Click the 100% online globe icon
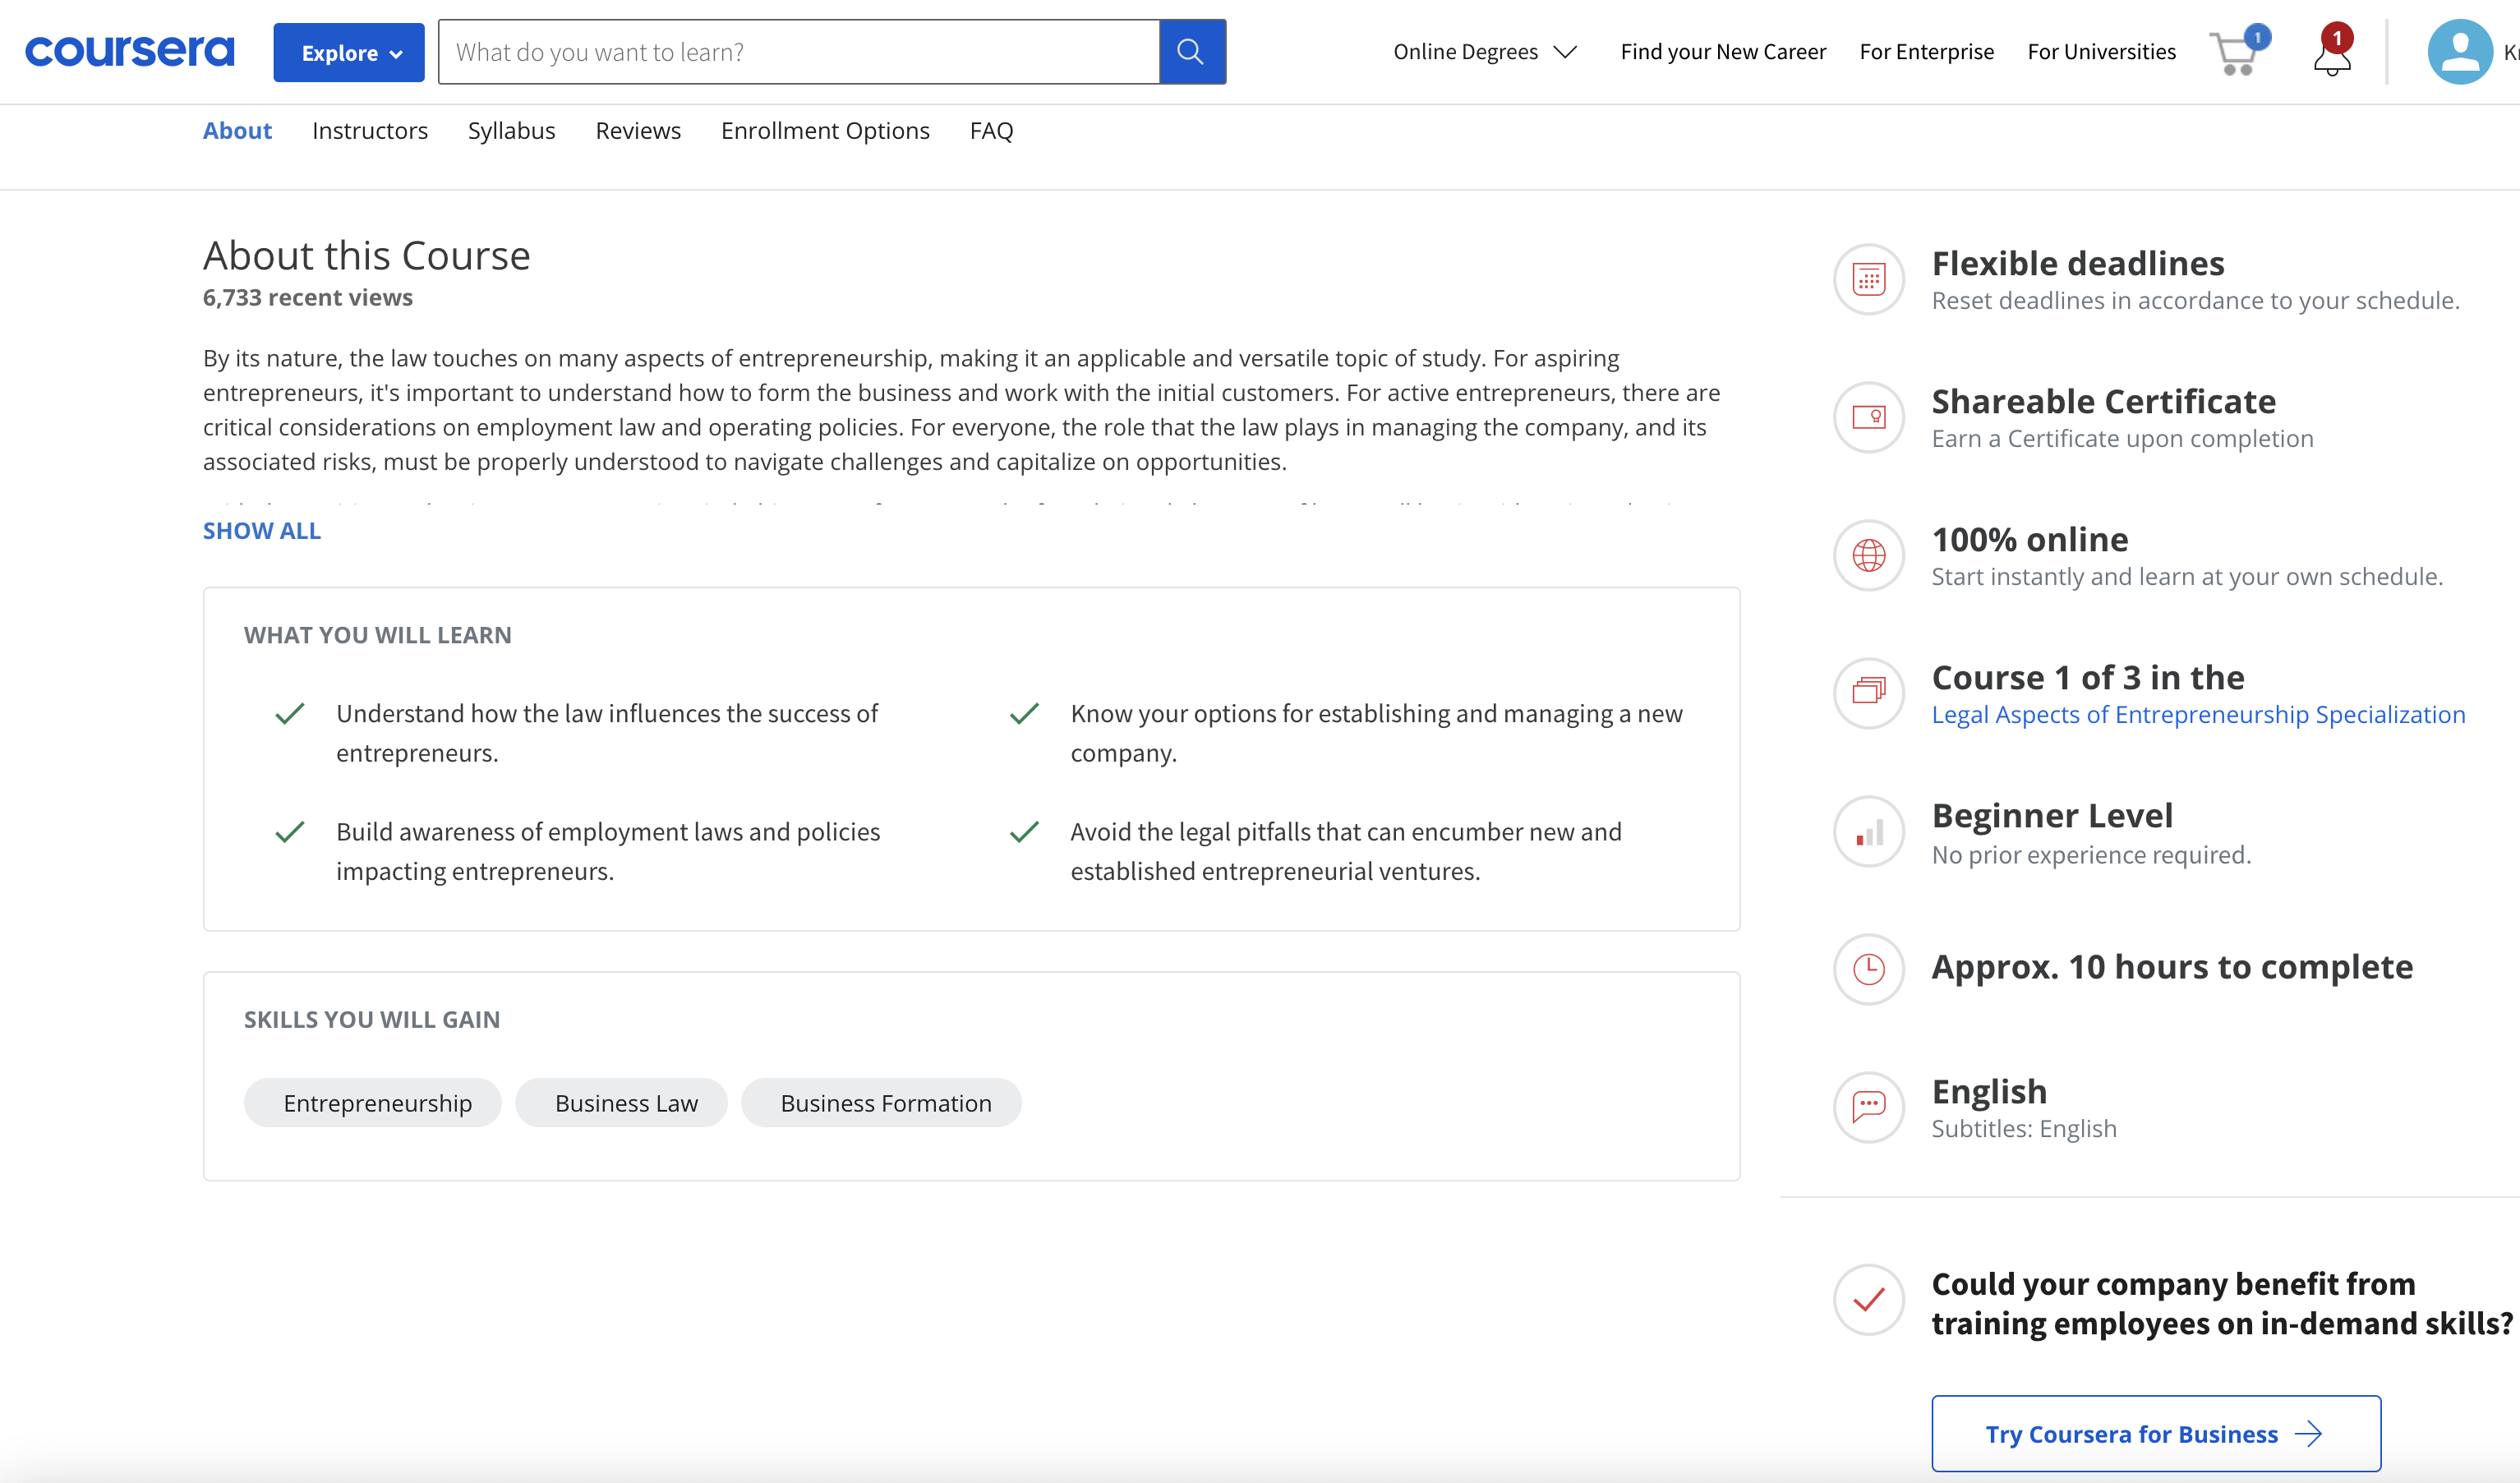2520x1483 pixels. coord(1868,555)
